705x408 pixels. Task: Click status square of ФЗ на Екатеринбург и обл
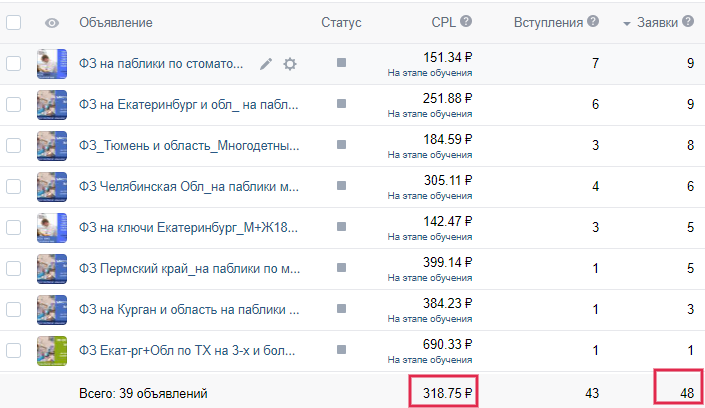pyautogui.click(x=341, y=103)
